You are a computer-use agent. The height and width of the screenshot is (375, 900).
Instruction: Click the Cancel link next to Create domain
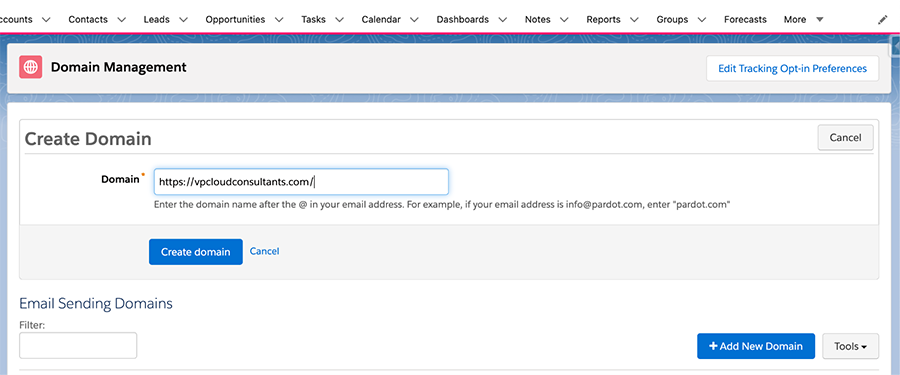(265, 251)
